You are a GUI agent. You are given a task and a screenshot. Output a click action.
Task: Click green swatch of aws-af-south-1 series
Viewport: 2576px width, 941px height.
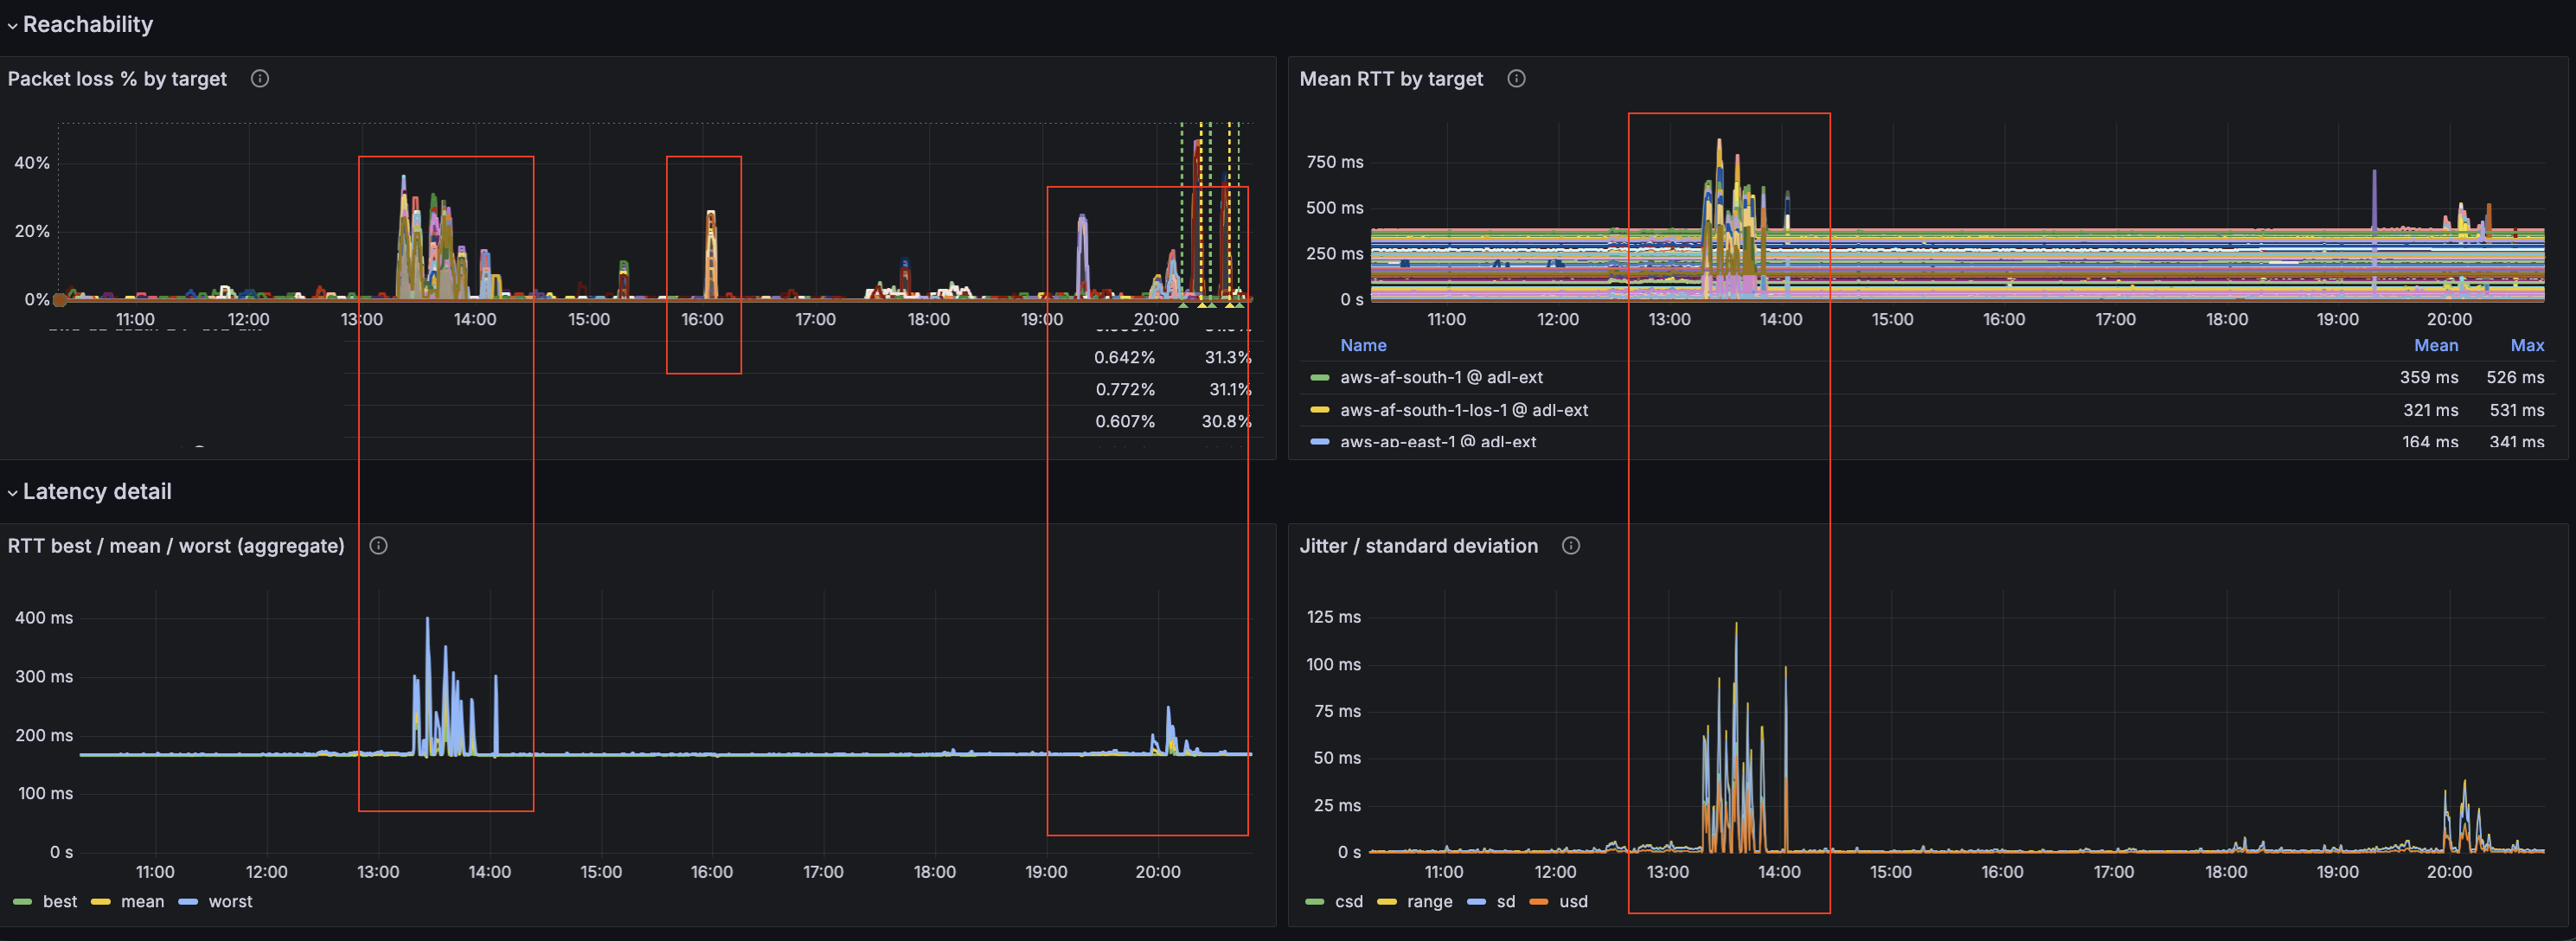[1320, 377]
